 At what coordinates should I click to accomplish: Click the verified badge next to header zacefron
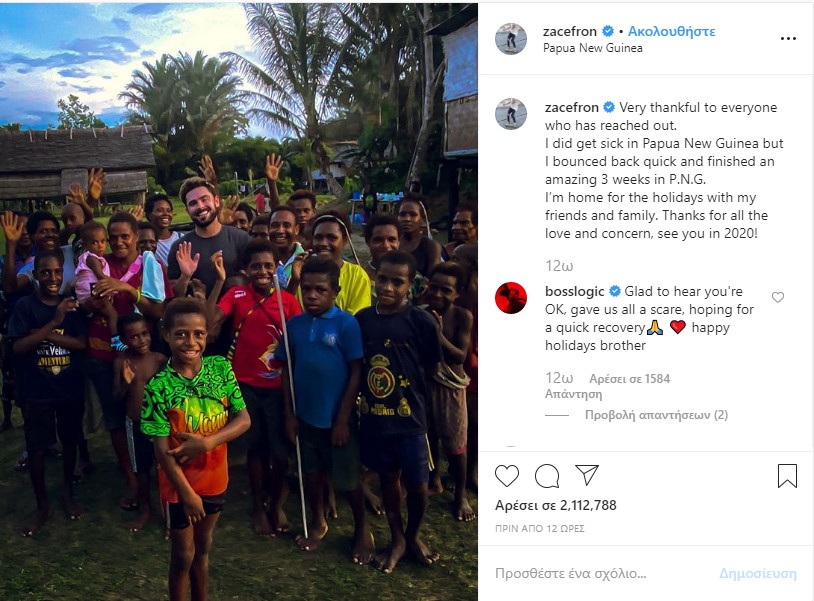pyautogui.click(x=608, y=31)
